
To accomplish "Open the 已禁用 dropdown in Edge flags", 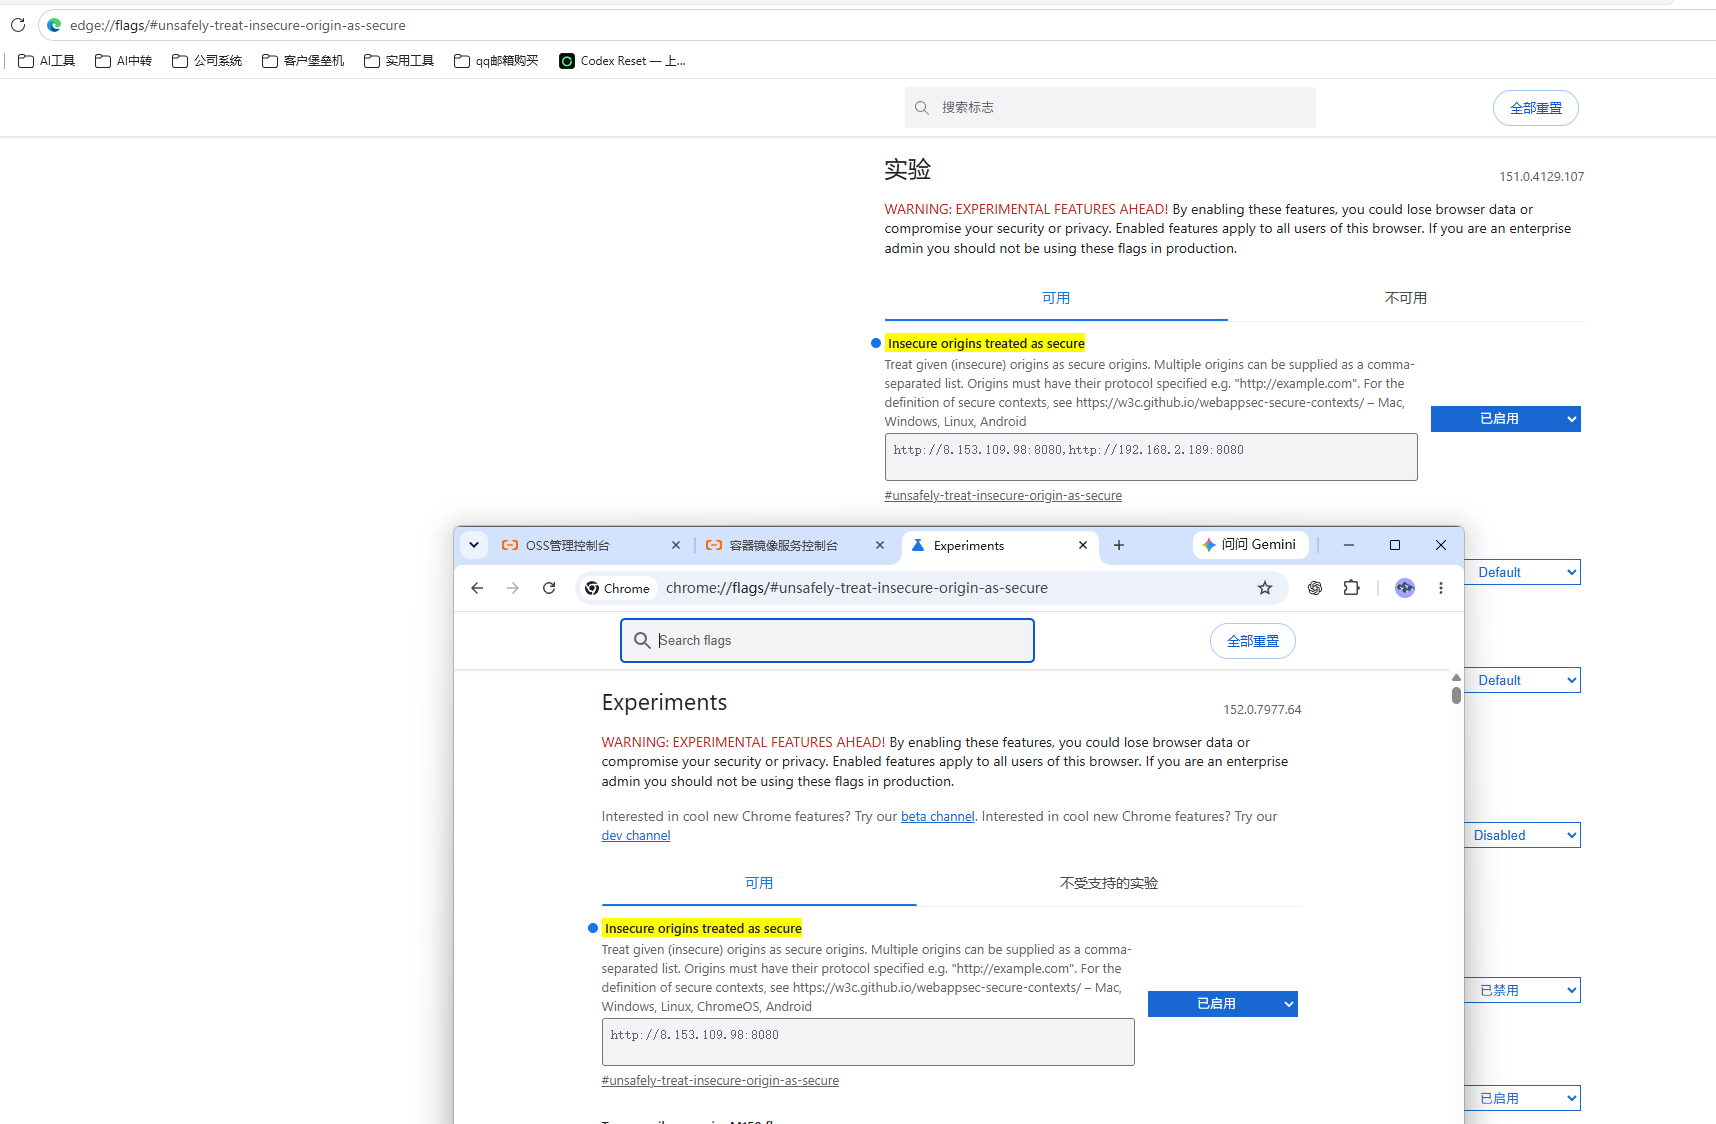I will pyautogui.click(x=1522, y=990).
